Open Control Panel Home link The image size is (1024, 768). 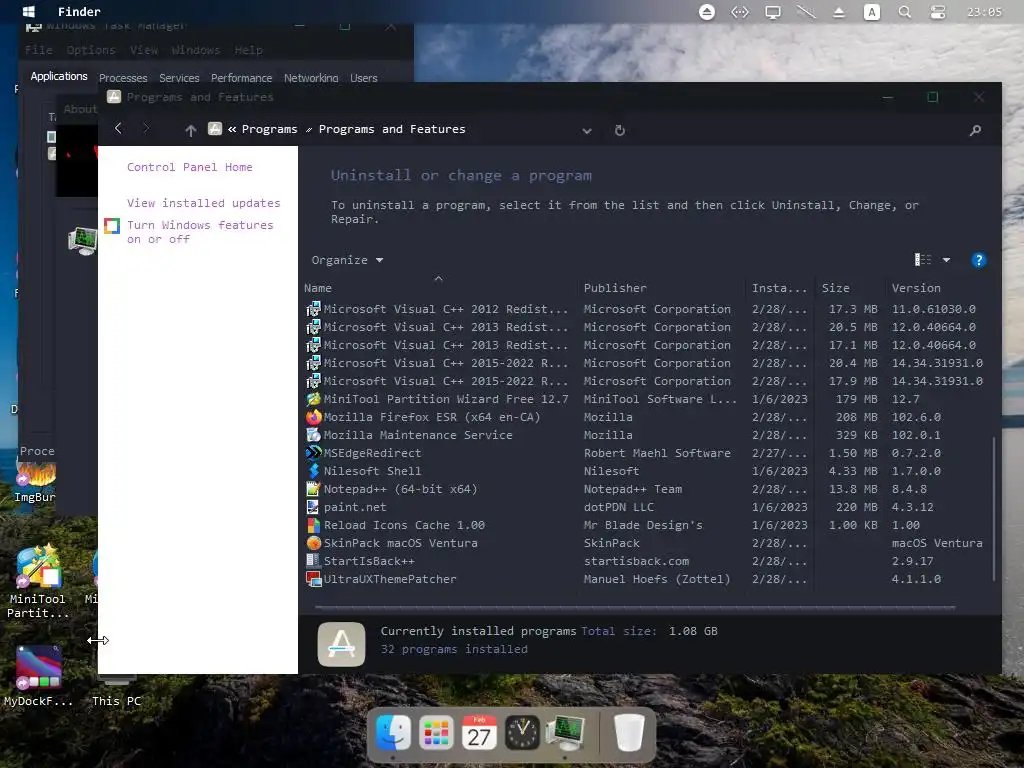189,167
